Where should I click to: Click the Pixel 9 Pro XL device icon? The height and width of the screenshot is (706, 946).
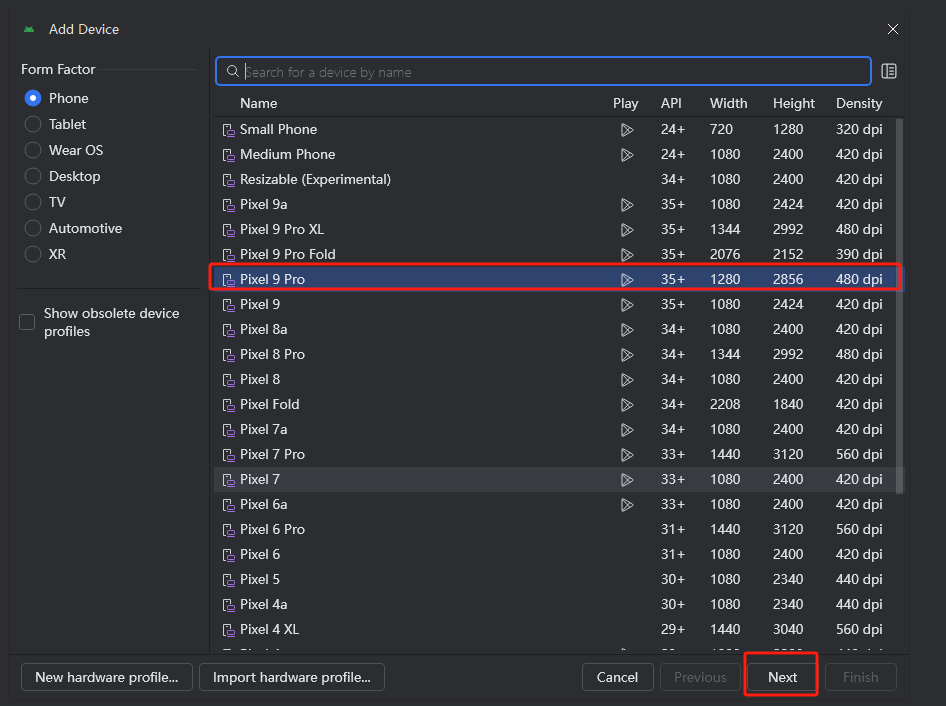pyautogui.click(x=229, y=230)
